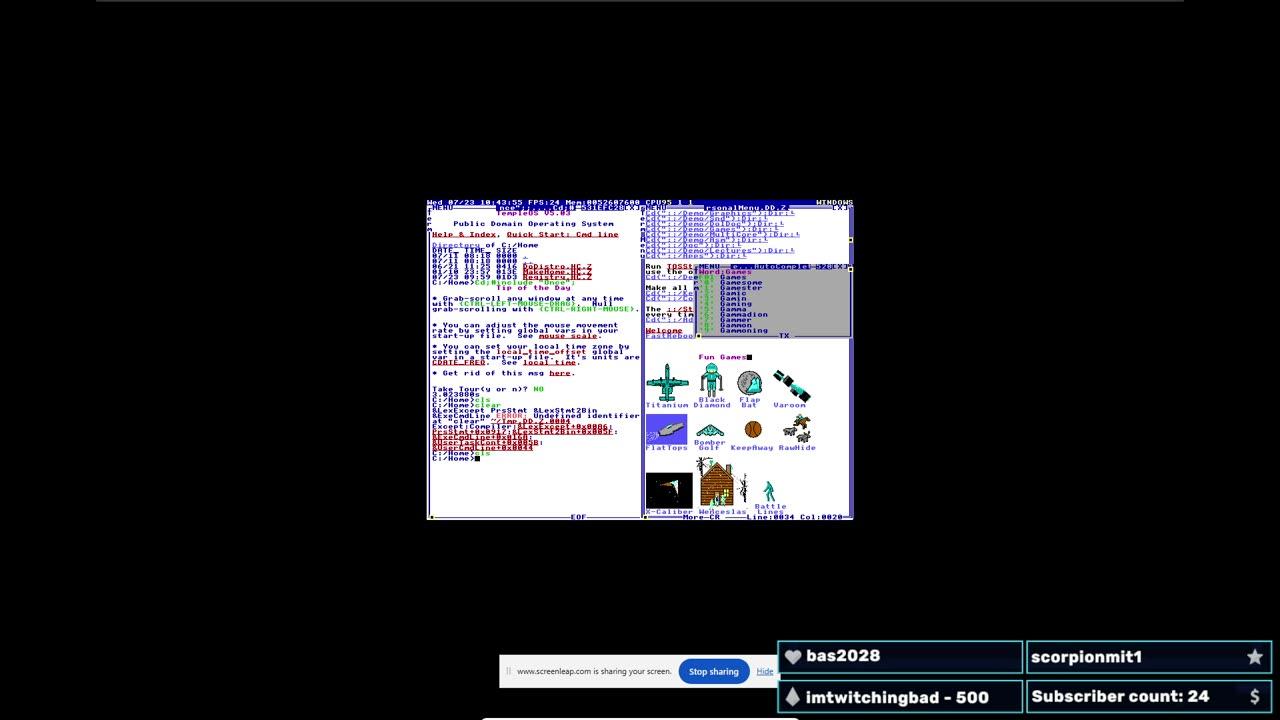The width and height of the screenshot is (1280, 720).
Task: Follow the 'local time' link
Action: 549,363
